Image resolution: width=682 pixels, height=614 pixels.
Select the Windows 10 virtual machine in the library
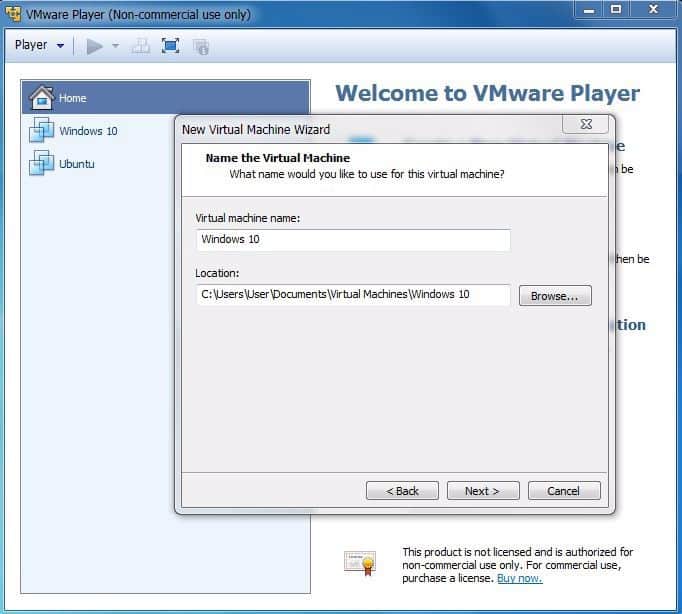pyautogui.click(x=88, y=131)
